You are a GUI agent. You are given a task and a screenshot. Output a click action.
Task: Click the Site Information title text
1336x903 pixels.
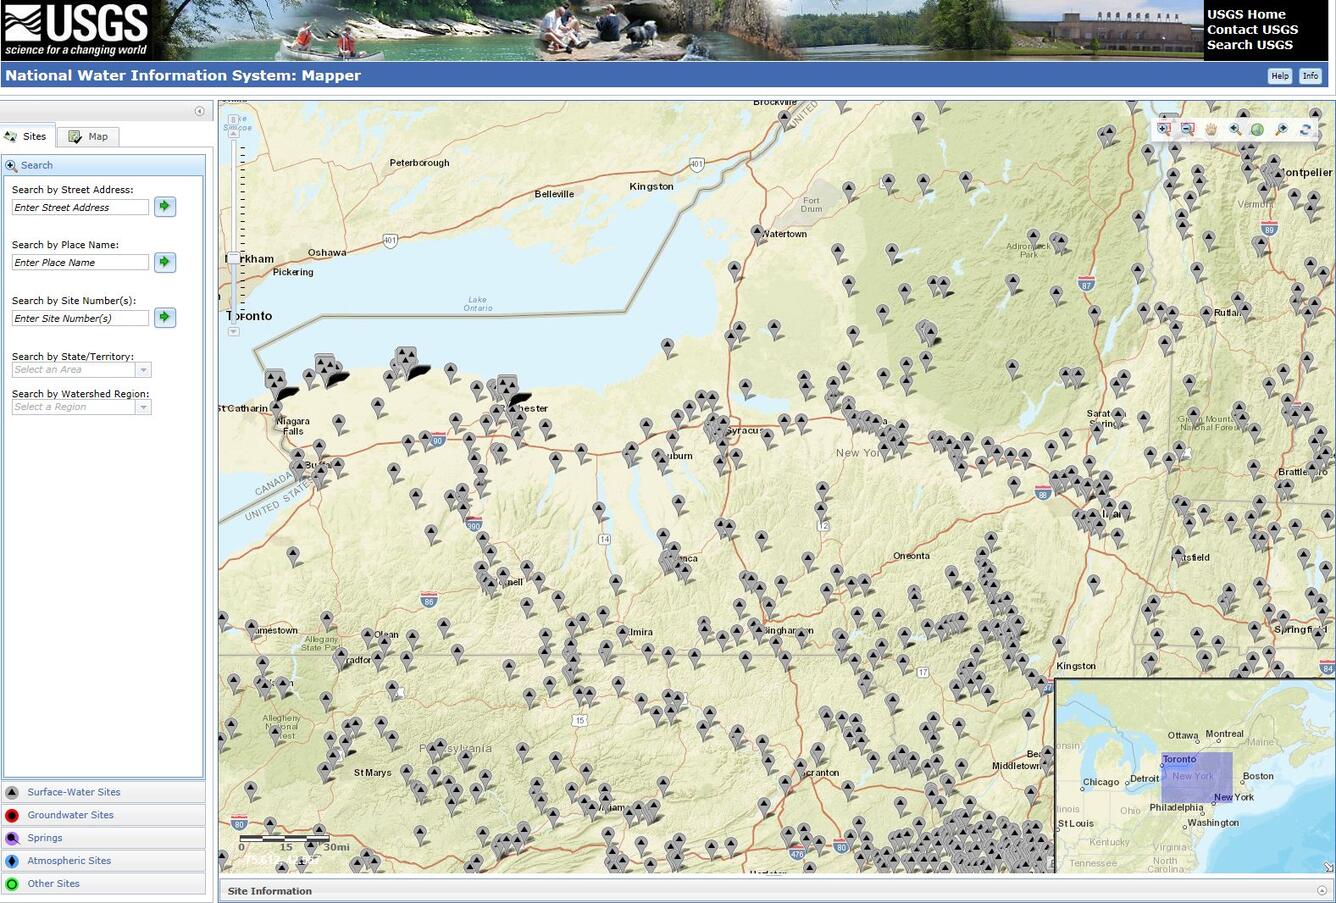(x=270, y=891)
